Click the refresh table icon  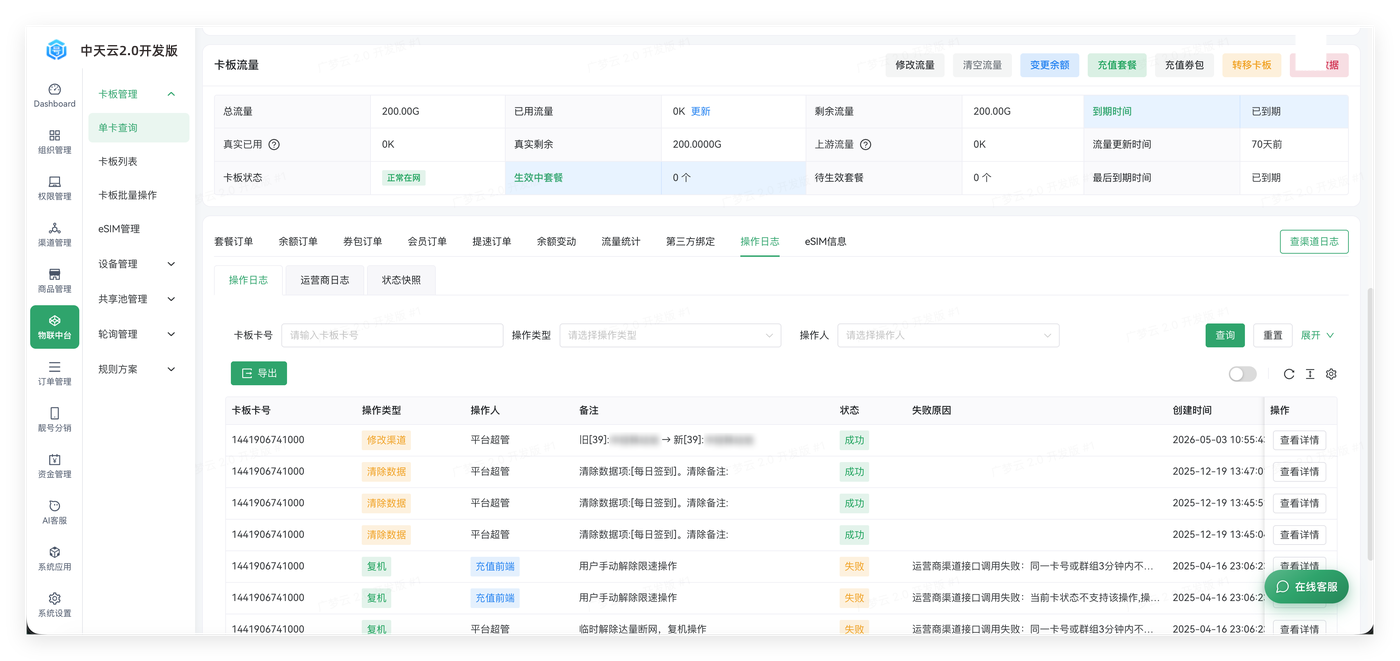[x=1289, y=374]
